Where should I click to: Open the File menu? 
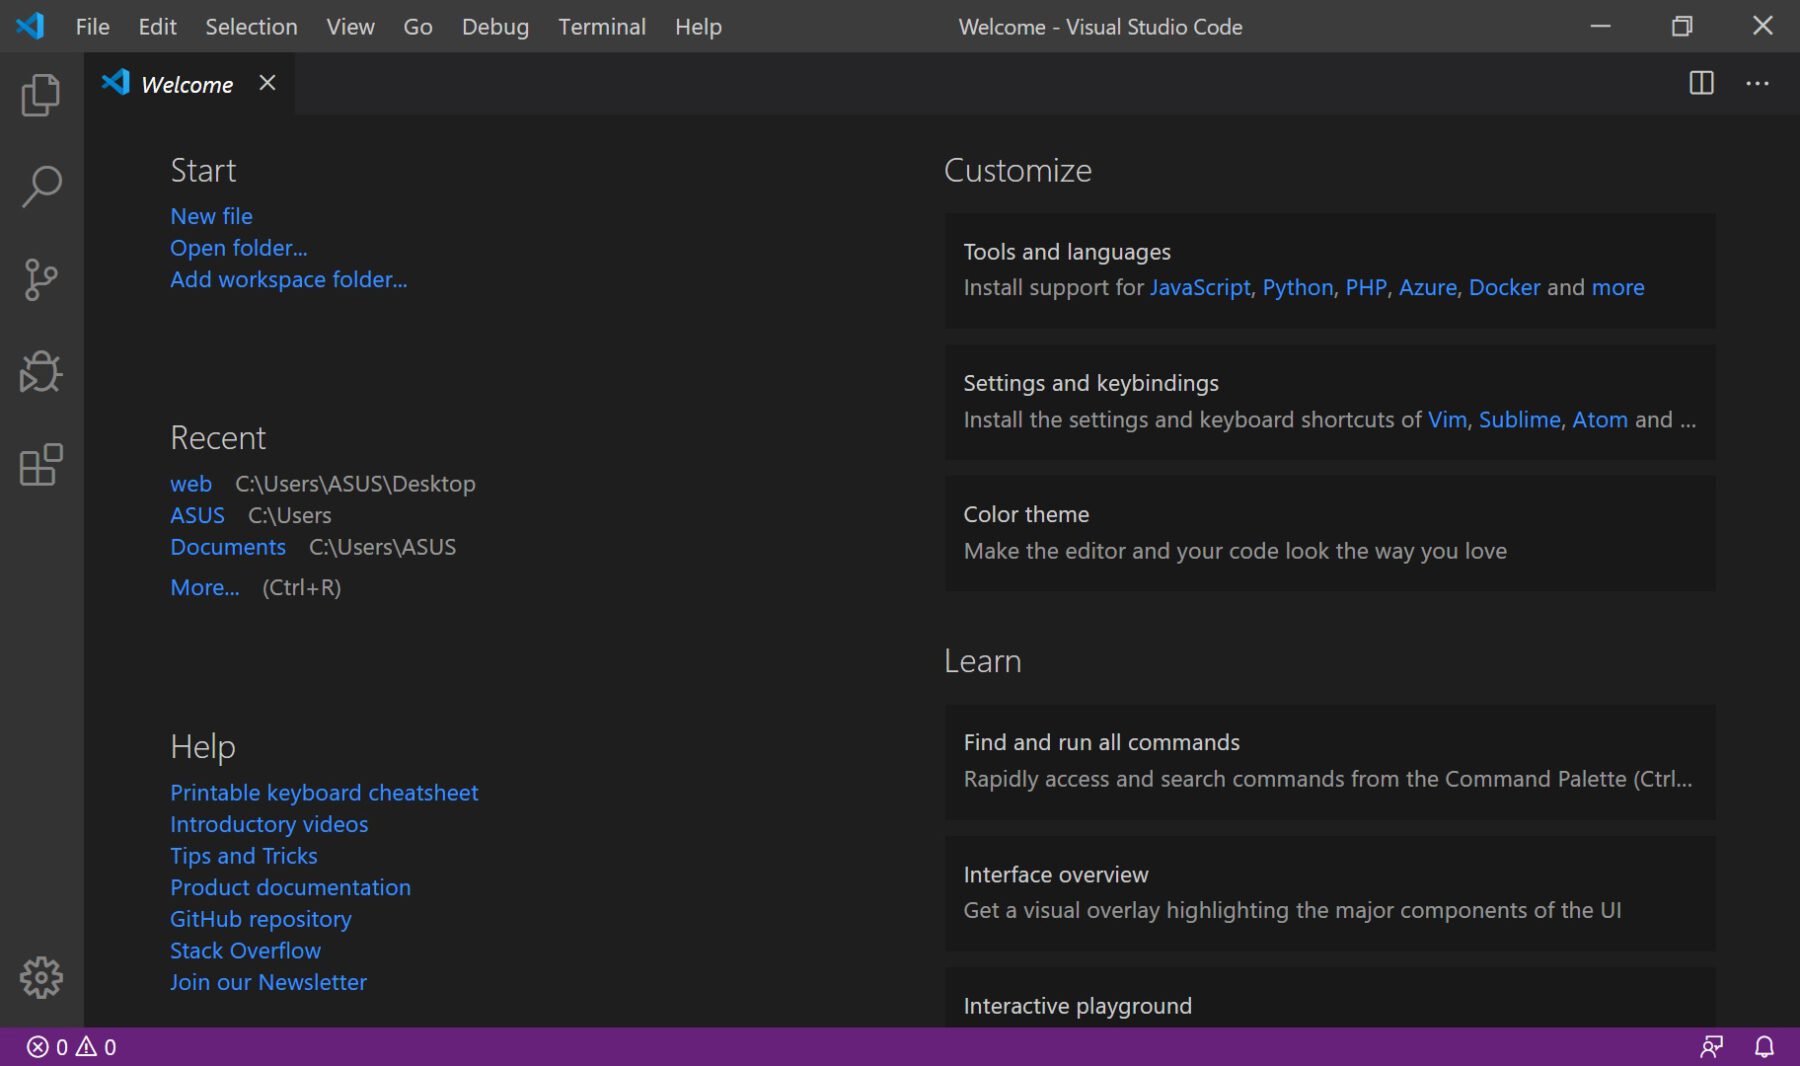pyautogui.click(x=92, y=27)
